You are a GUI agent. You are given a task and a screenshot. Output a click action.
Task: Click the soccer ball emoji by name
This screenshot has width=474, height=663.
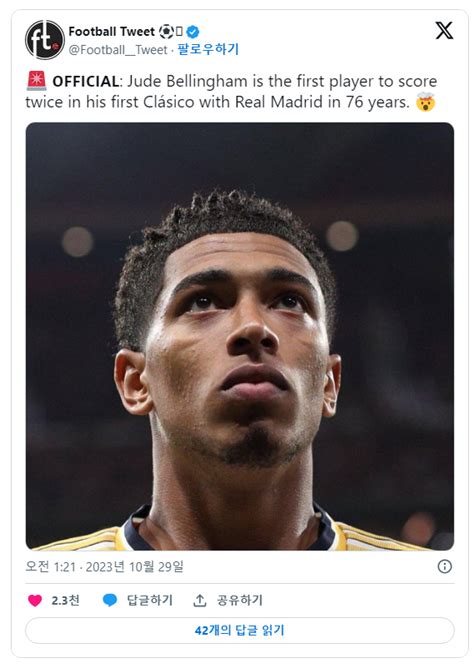[x=166, y=32]
